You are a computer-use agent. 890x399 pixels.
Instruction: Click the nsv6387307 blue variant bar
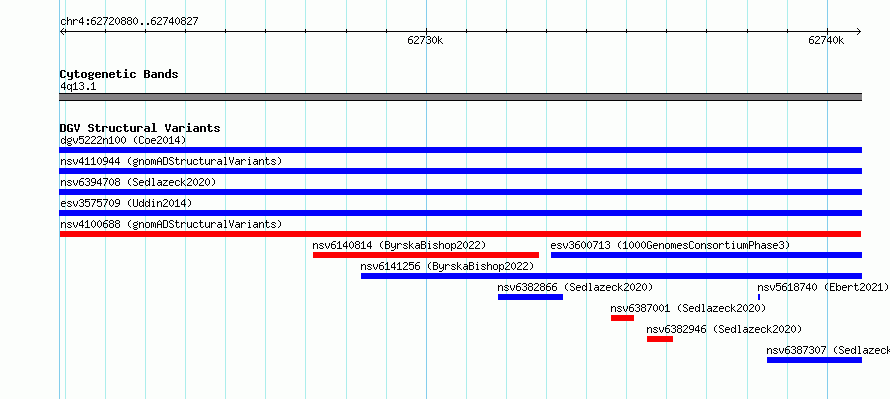[814, 360]
